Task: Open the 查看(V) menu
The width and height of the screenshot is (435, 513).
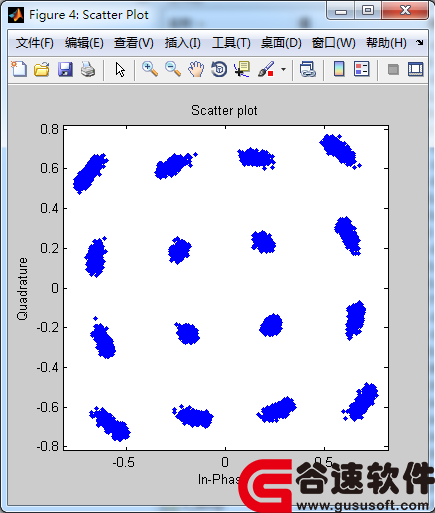Action: (x=134, y=43)
